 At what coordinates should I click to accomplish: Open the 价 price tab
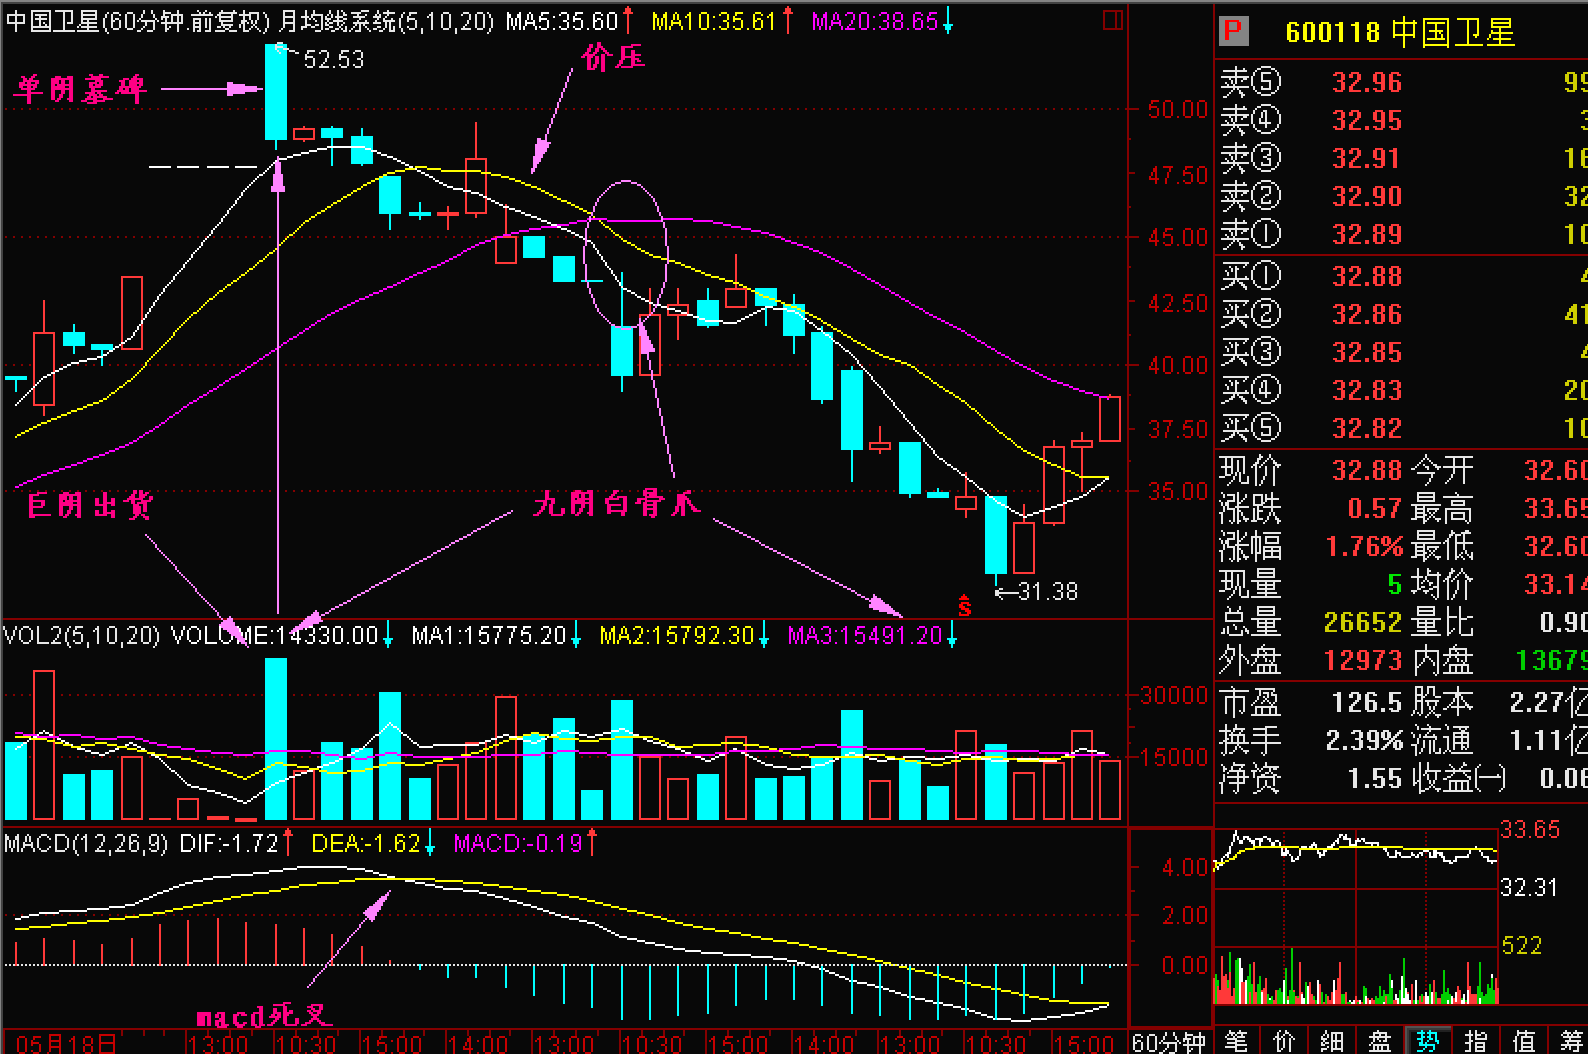coord(1284,1041)
